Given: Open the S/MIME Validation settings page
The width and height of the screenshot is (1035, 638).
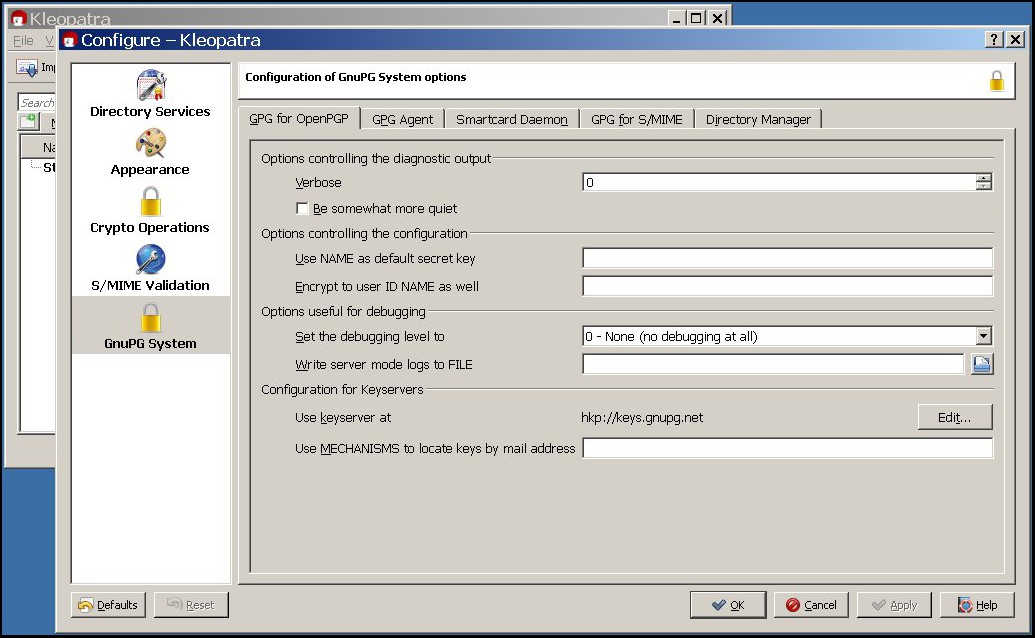Looking at the screenshot, I should [150, 268].
